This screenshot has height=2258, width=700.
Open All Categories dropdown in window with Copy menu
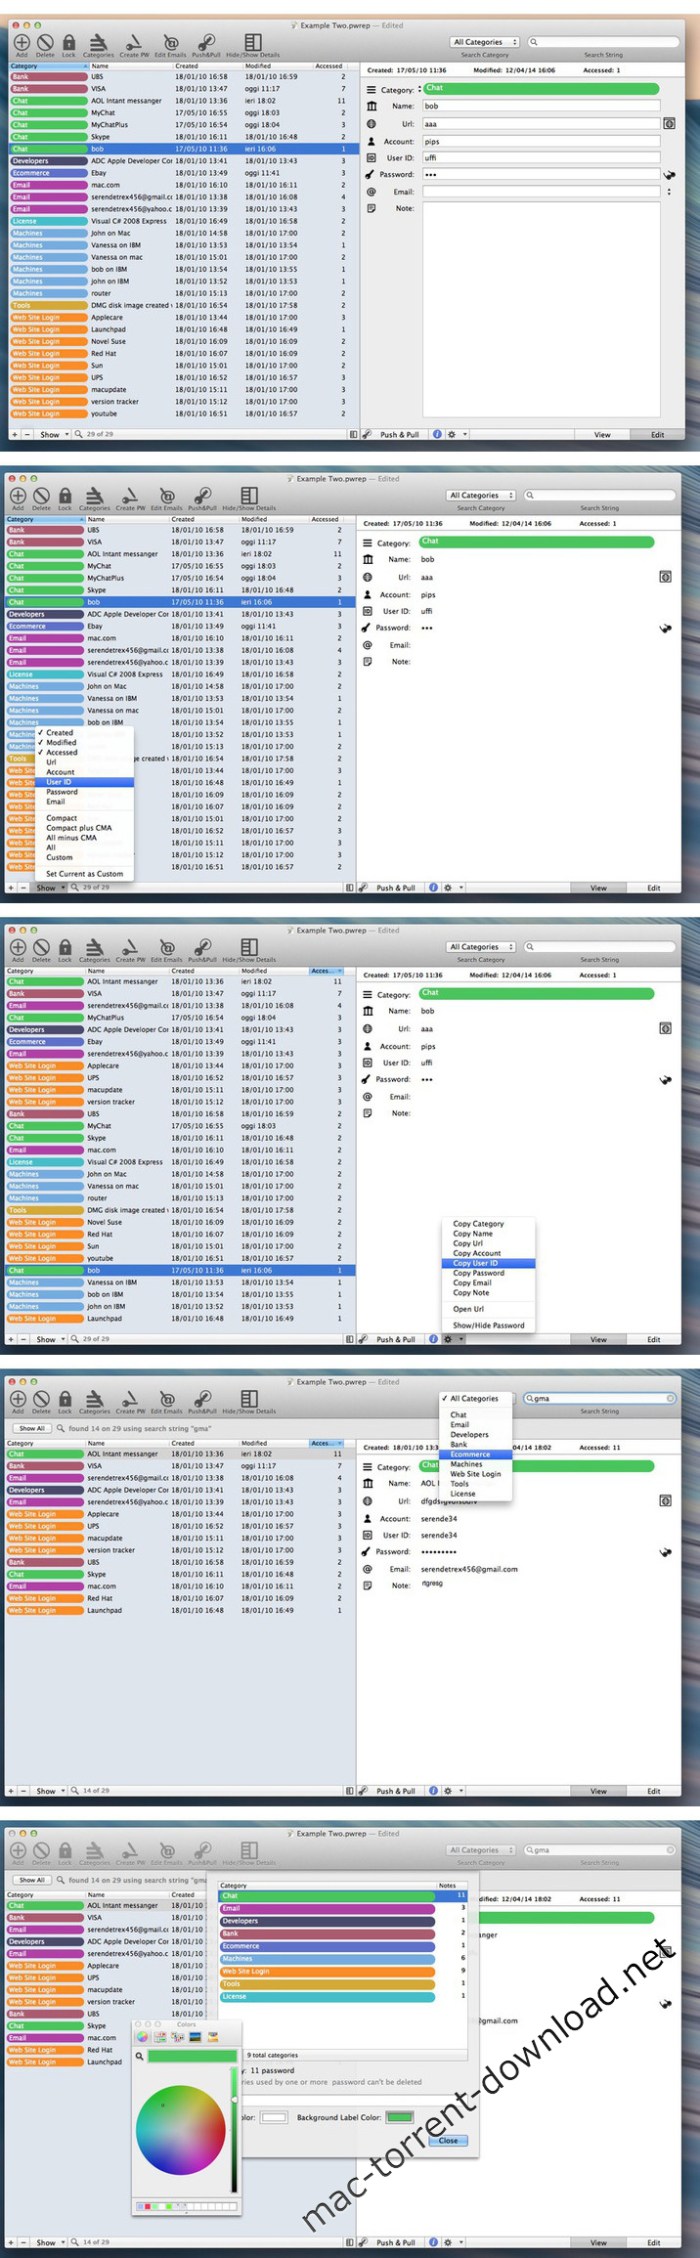tap(481, 946)
